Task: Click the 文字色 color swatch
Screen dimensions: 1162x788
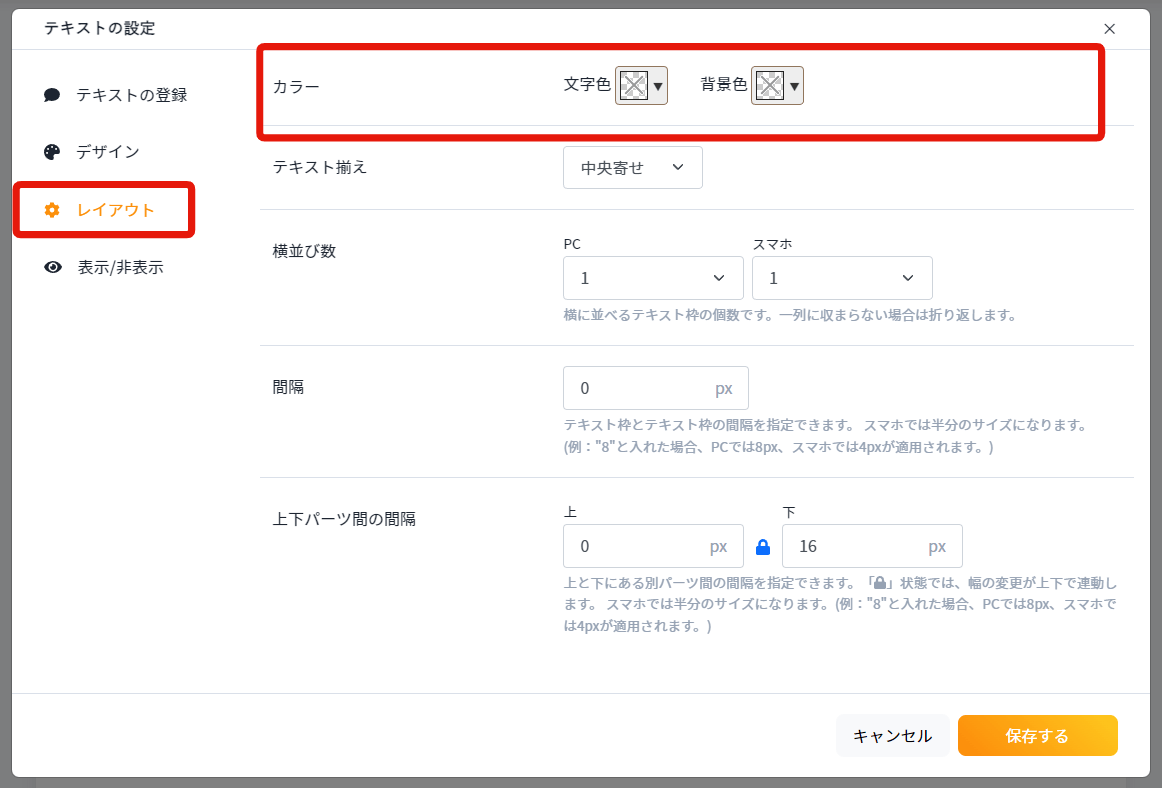Action: [632, 86]
